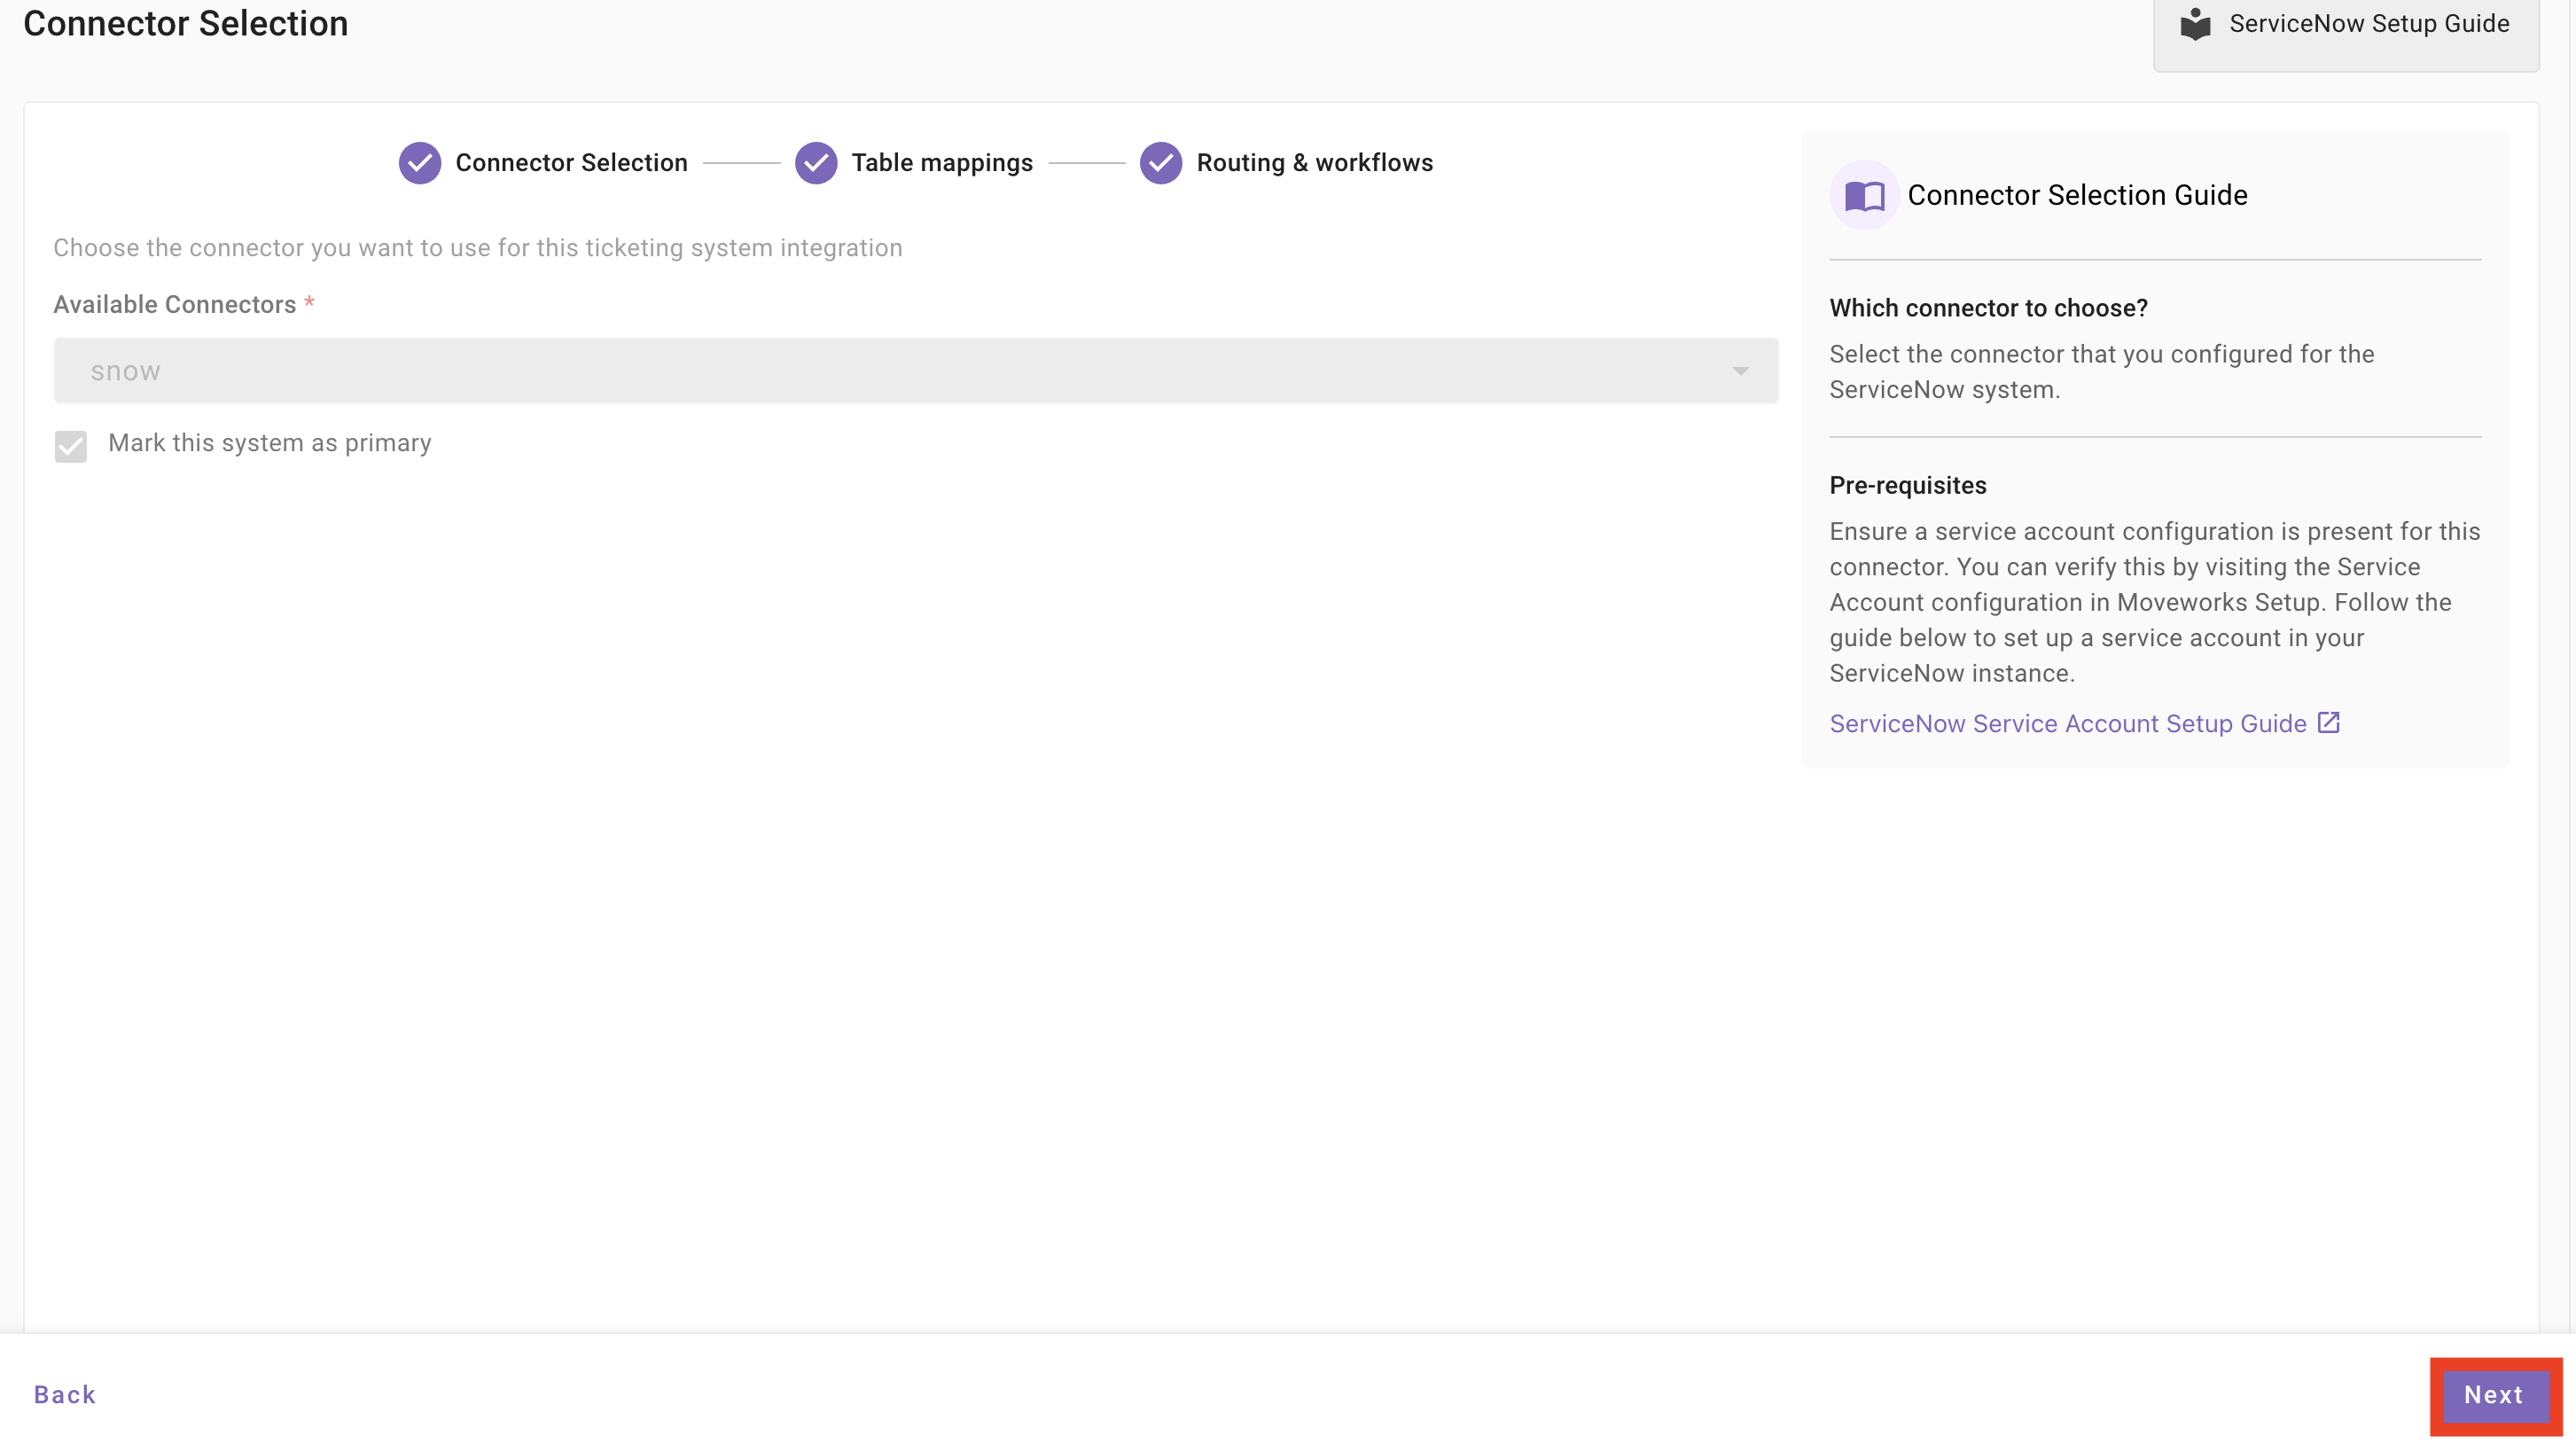
Task: Click the external link icon after Setup Guide link
Action: [x=2328, y=722]
